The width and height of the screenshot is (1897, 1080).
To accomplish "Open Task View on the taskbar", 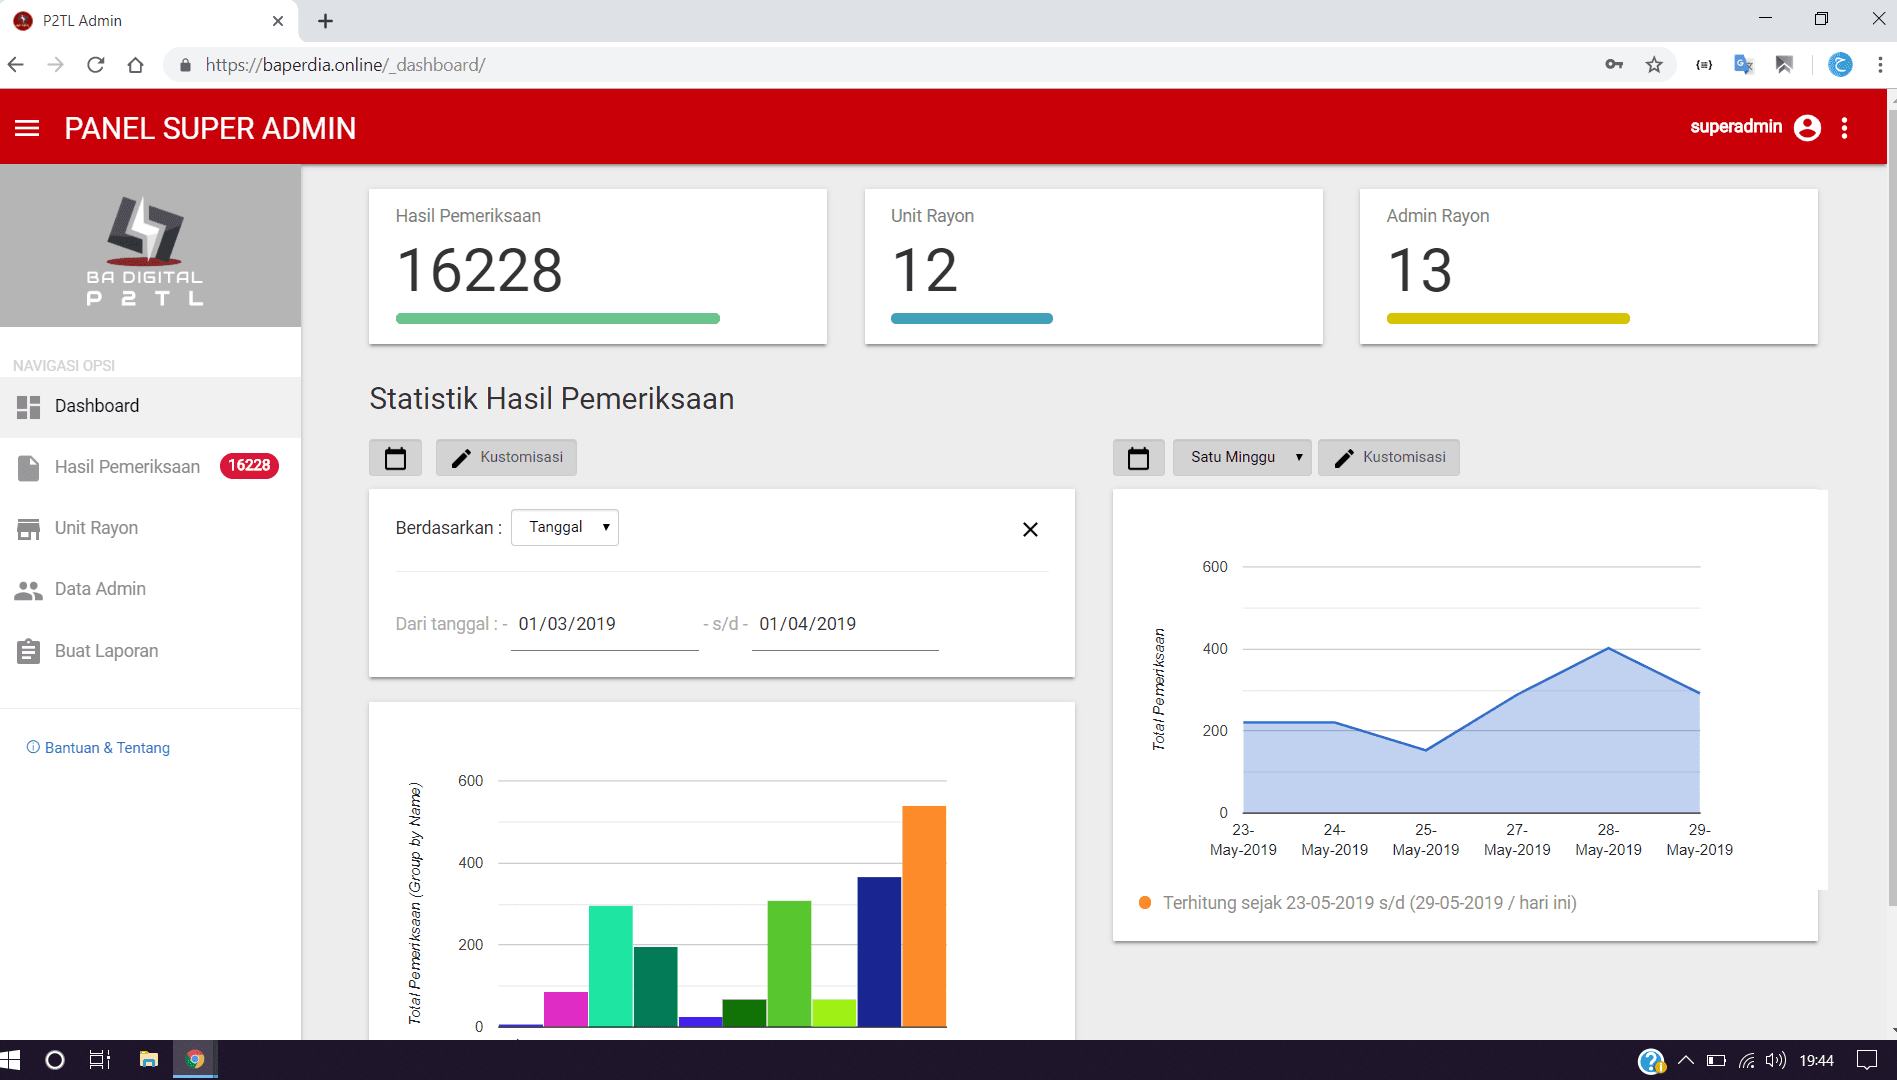I will (x=100, y=1060).
